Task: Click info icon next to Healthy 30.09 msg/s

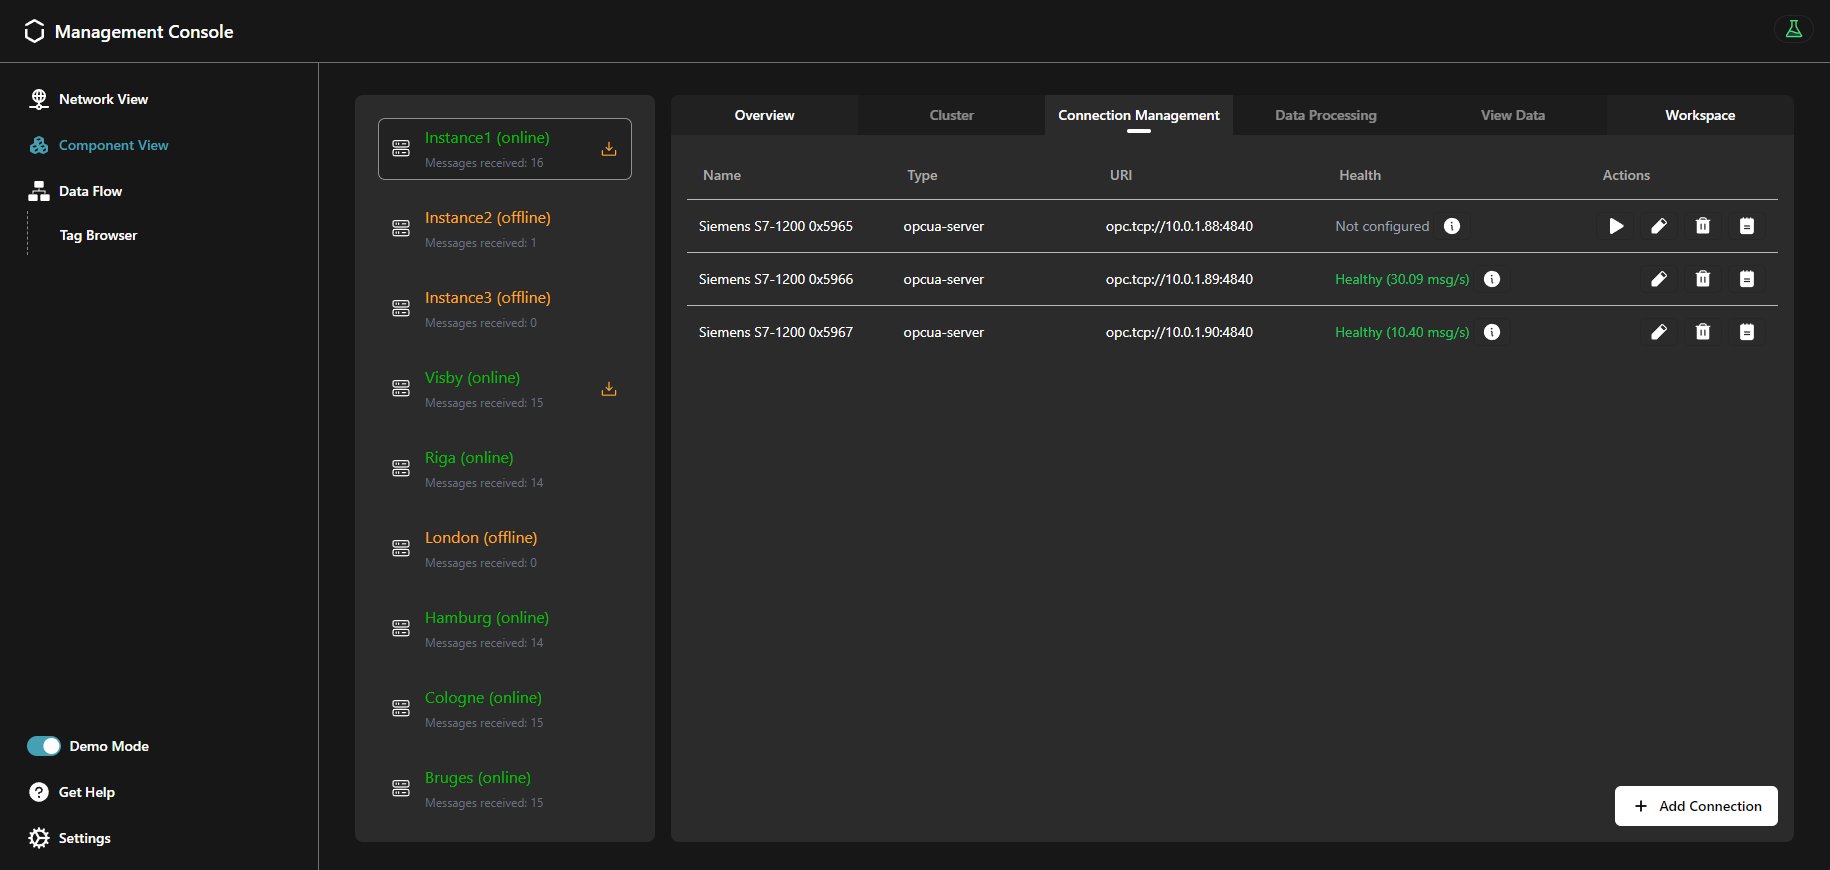Action: coord(1492,279)
